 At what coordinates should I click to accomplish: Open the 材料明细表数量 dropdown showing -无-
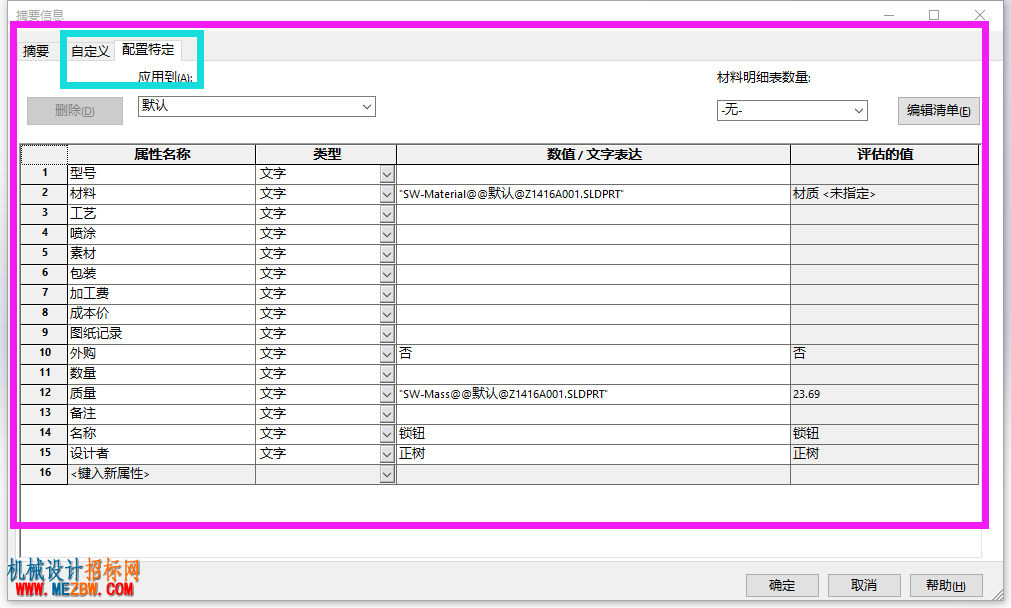click(x=792, y=110)
